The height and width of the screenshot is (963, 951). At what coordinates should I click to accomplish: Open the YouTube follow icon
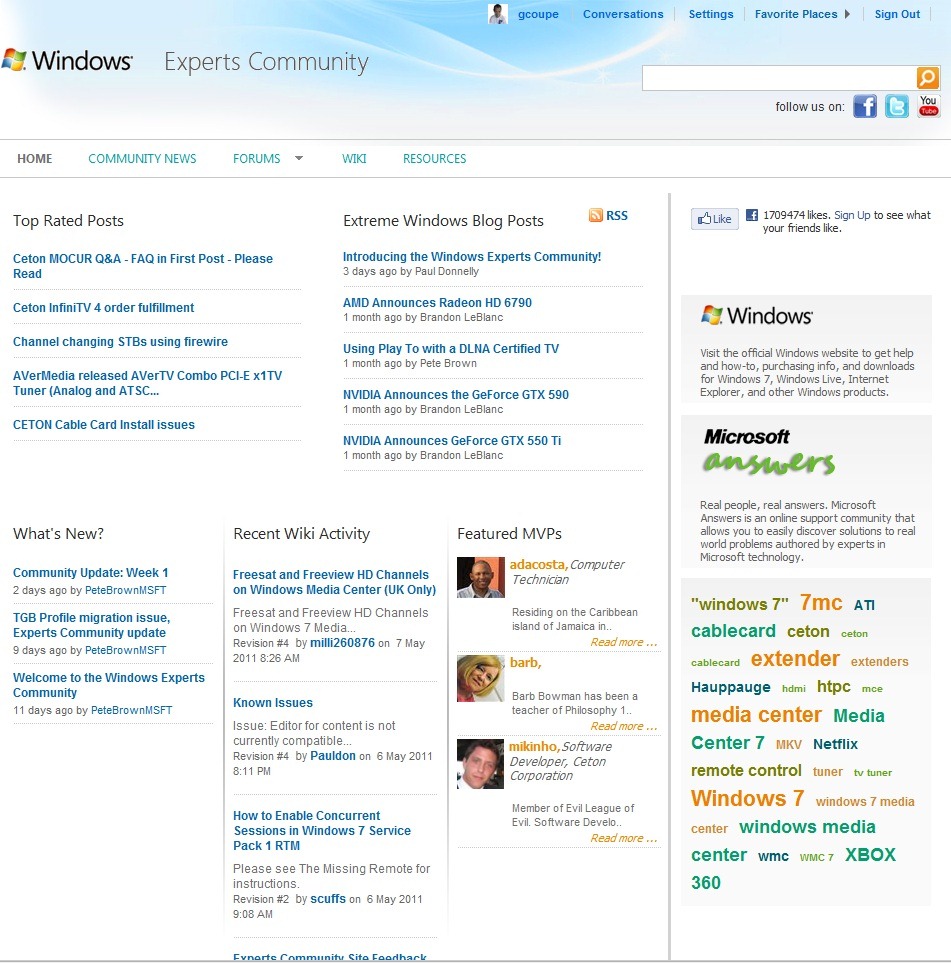(x=929, y=106)
